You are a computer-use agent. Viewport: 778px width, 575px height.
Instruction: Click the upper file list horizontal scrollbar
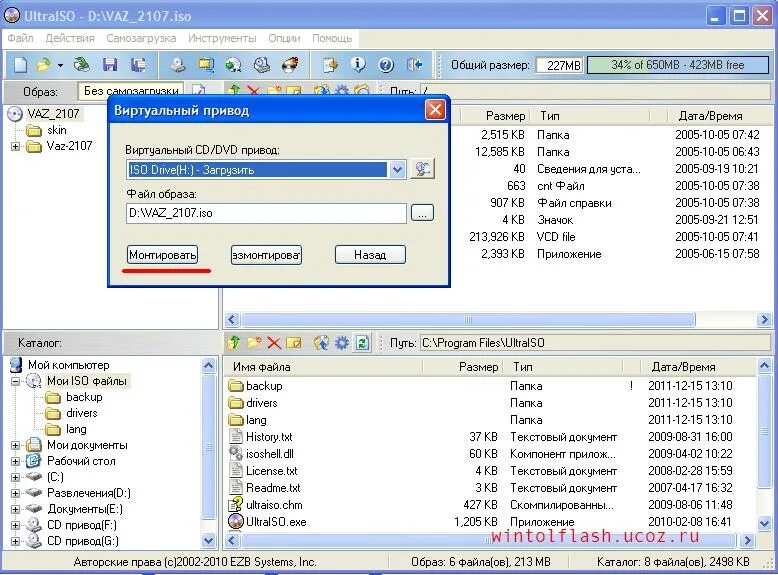click(x=468, y=319)
